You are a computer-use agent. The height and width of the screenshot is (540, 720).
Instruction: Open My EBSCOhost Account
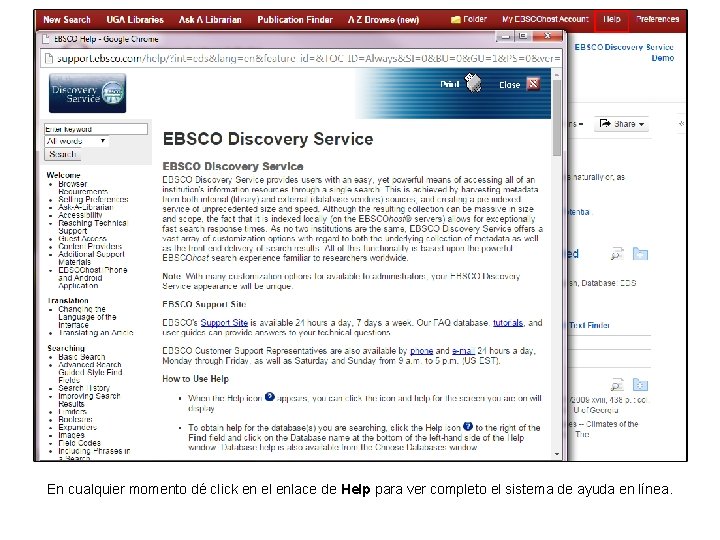[x=545, y=19]
